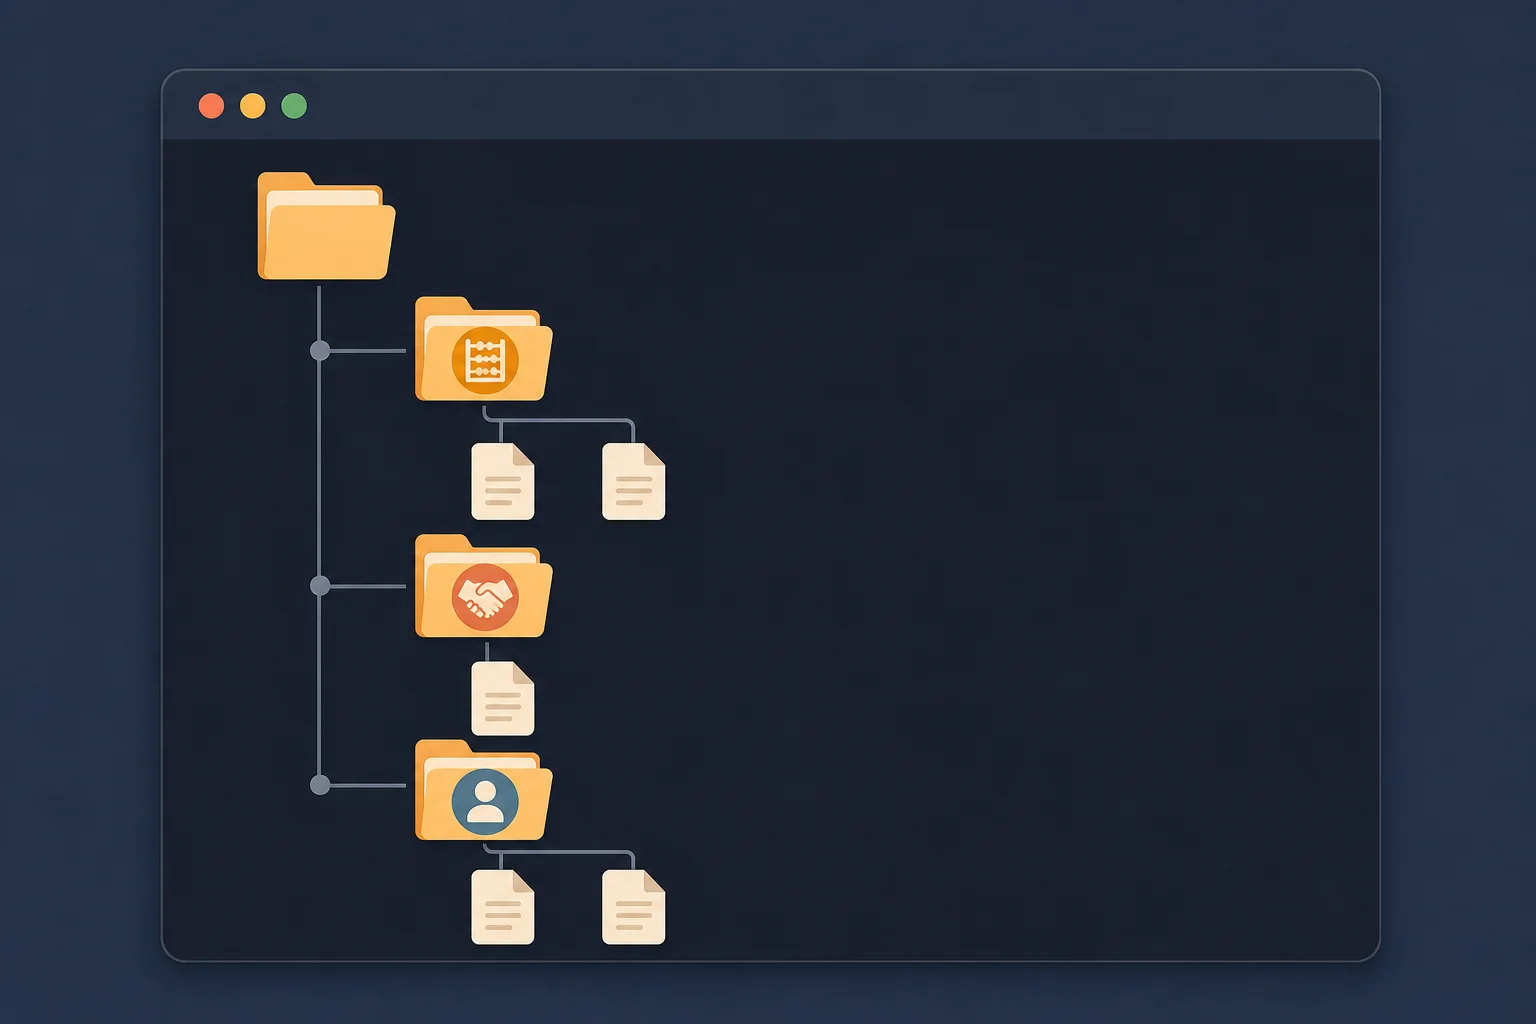Select the left document under the abacus folder
Image resolution: width=1536 pixels, height=1024 pixels.
click(x=503, y=482)
